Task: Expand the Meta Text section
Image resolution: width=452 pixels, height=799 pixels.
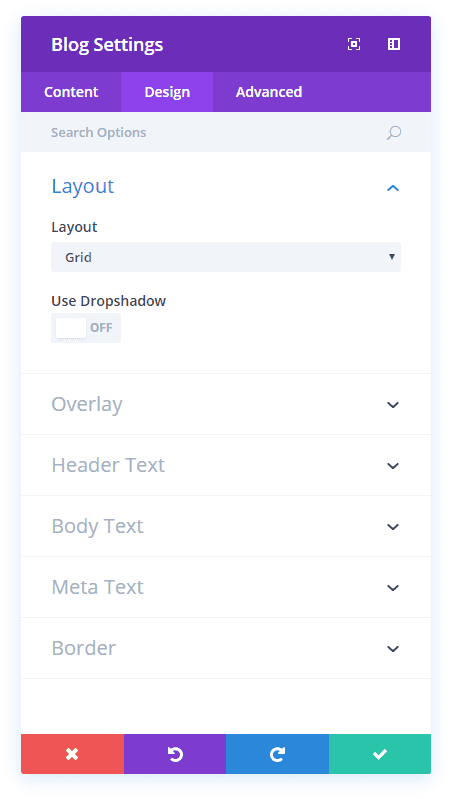Action: 226,587
